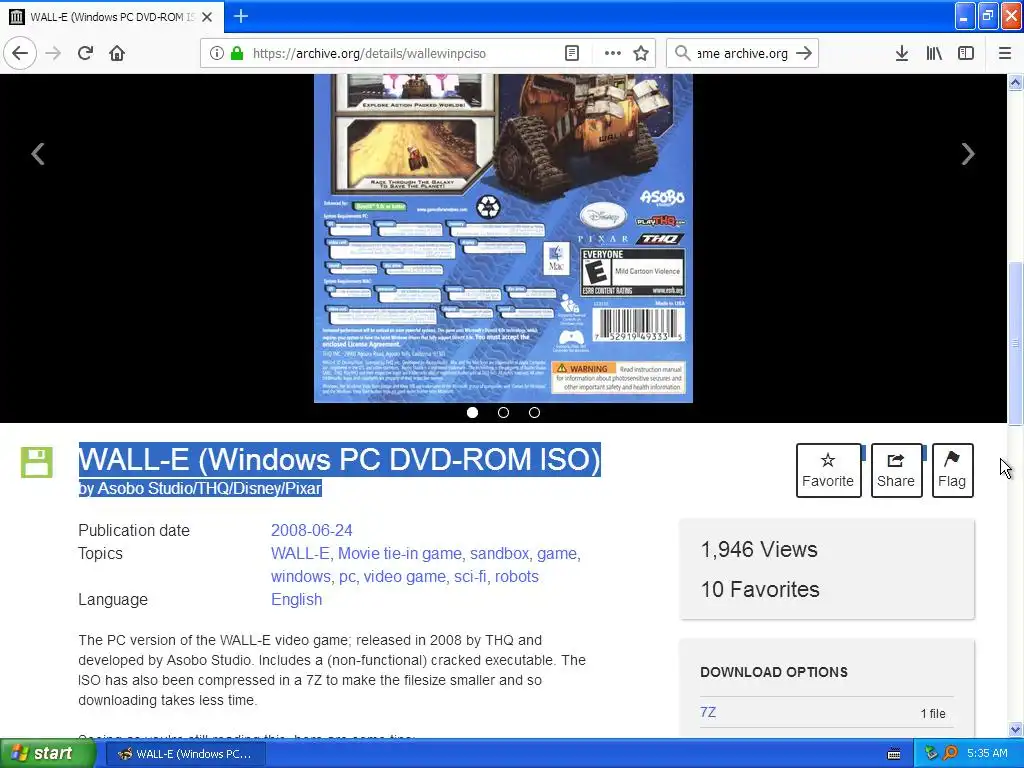Open the Library icon
The image size is (1024, 768).
pos(934,54)
